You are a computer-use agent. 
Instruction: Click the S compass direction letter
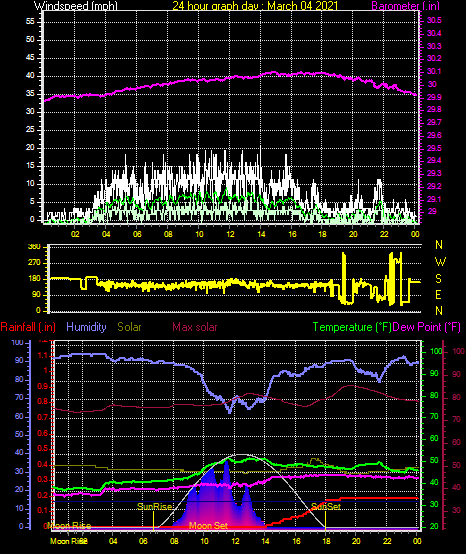coord(438,279)
